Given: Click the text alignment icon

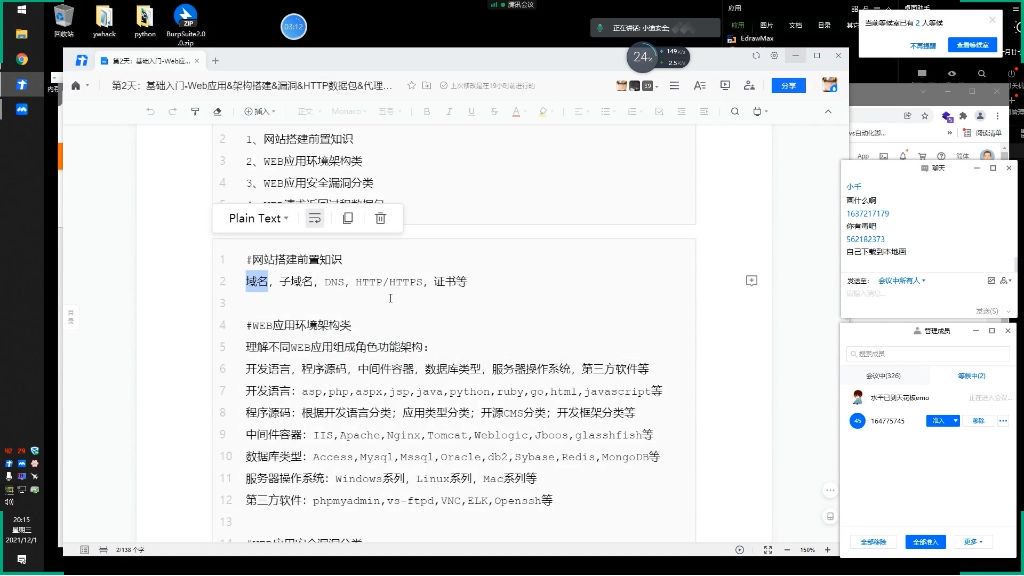Looking at the screenshot, I should 579,112.
